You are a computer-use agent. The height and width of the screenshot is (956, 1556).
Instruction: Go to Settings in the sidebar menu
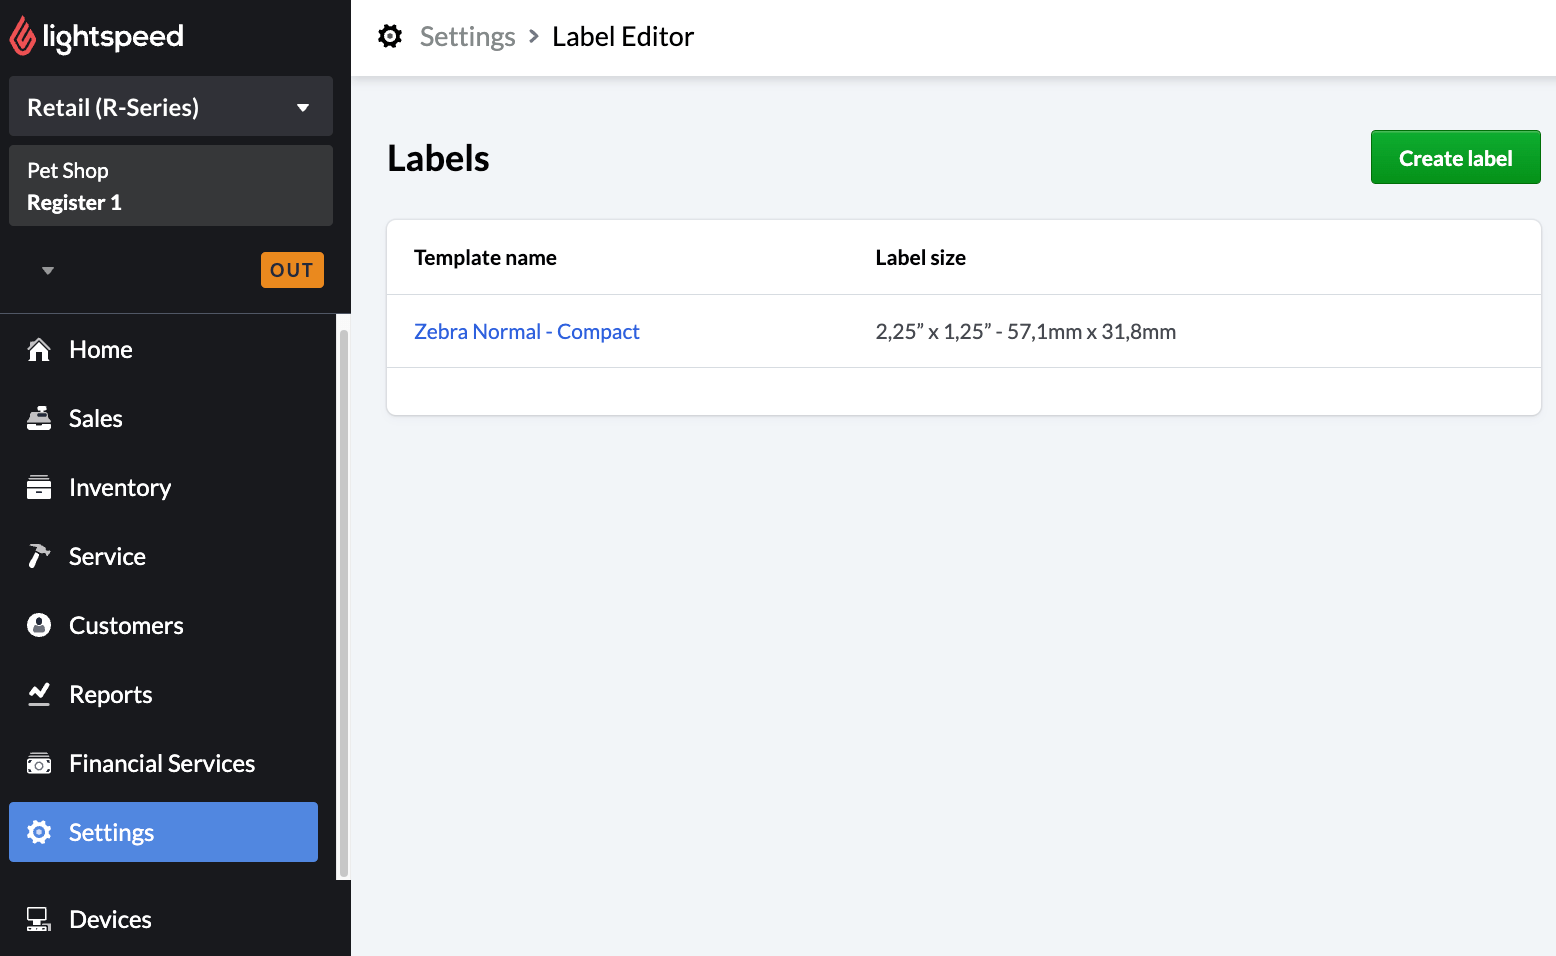coord(163,832)
